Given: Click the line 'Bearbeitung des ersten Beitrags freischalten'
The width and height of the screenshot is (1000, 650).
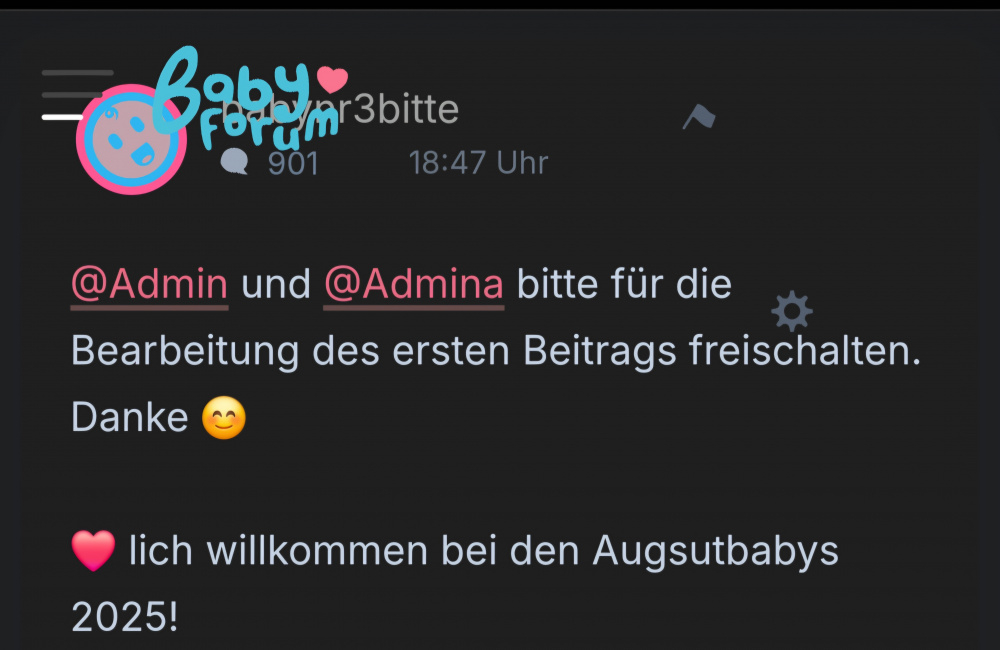Looking at the screenshot, I should (496, 351).
